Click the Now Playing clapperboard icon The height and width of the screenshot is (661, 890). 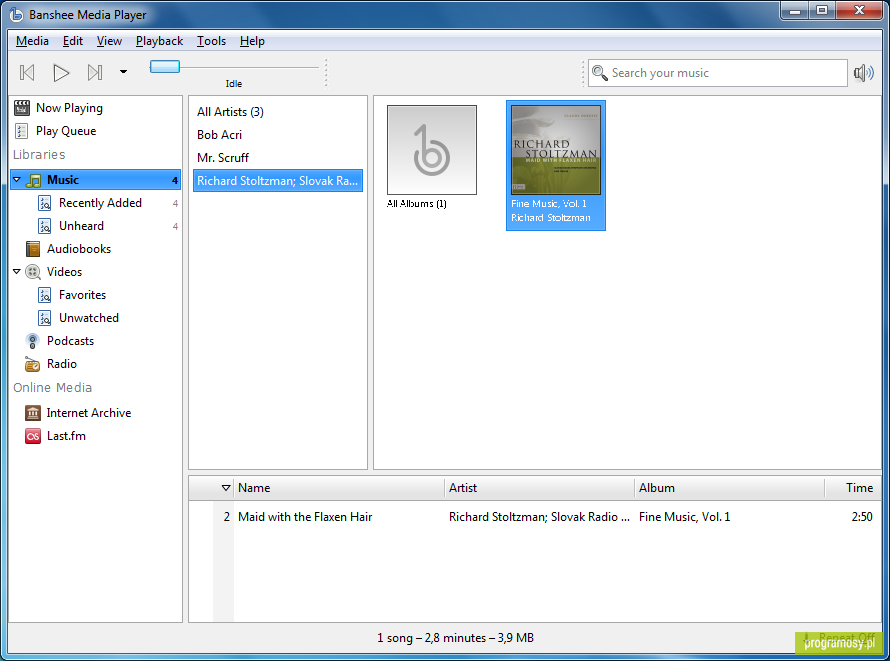22,108
